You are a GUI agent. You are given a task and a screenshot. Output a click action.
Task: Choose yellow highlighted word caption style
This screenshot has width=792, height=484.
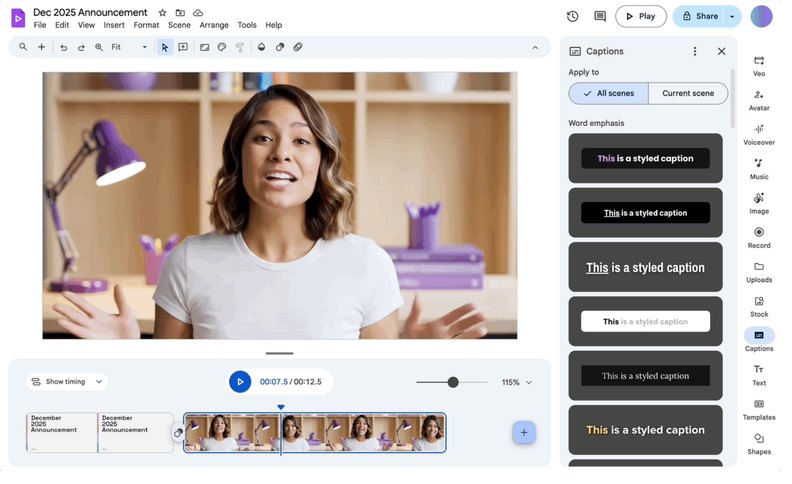(645, 430)
